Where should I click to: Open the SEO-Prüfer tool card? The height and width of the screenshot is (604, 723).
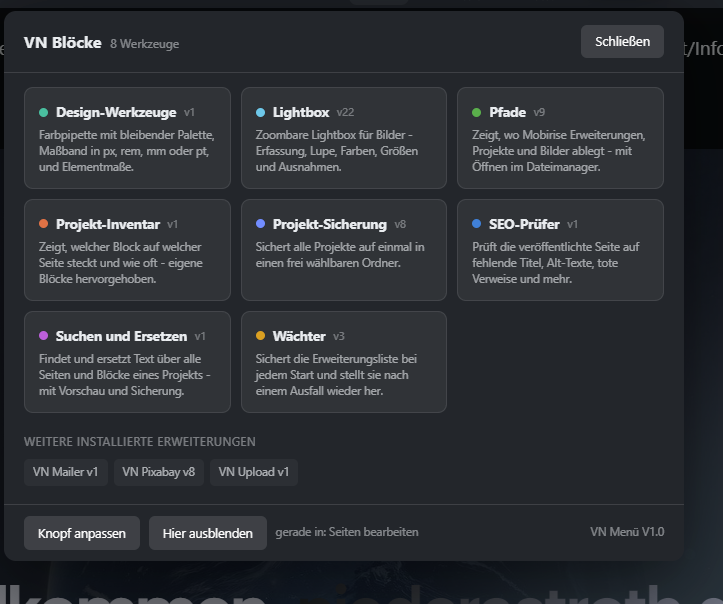pos(560,250)
